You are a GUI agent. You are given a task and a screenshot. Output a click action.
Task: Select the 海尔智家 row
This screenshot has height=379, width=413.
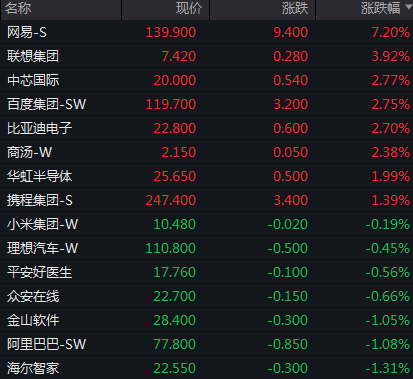tap(206, 368)
